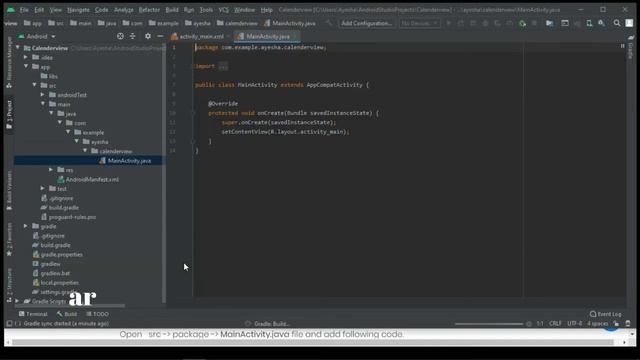Viewport: 640px width, 360px height.
Task: Expand the test folder
Action: point(42,189)
